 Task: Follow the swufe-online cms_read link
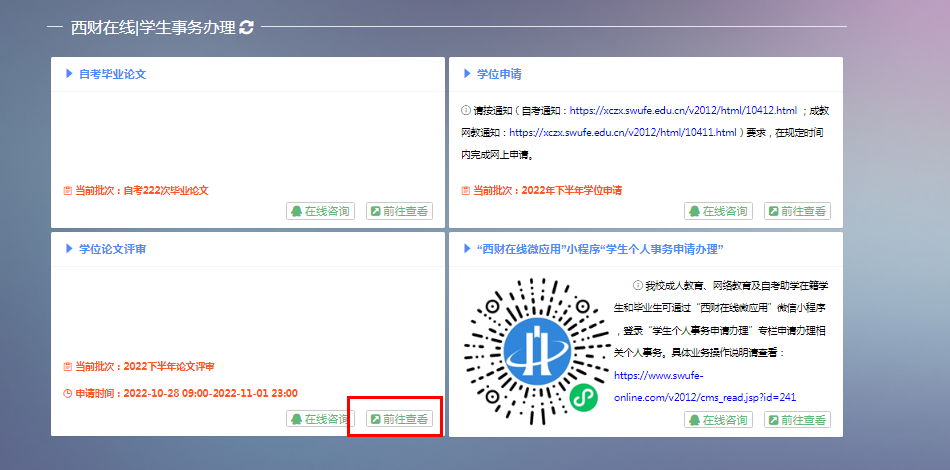click(x=704, y=397)
